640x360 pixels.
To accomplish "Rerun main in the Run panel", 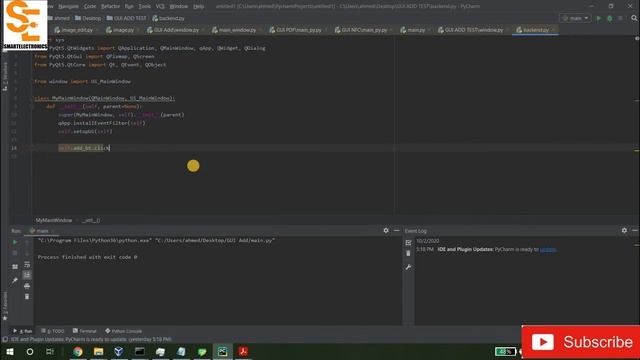I will pyautogui.click(x=15, y=242).
